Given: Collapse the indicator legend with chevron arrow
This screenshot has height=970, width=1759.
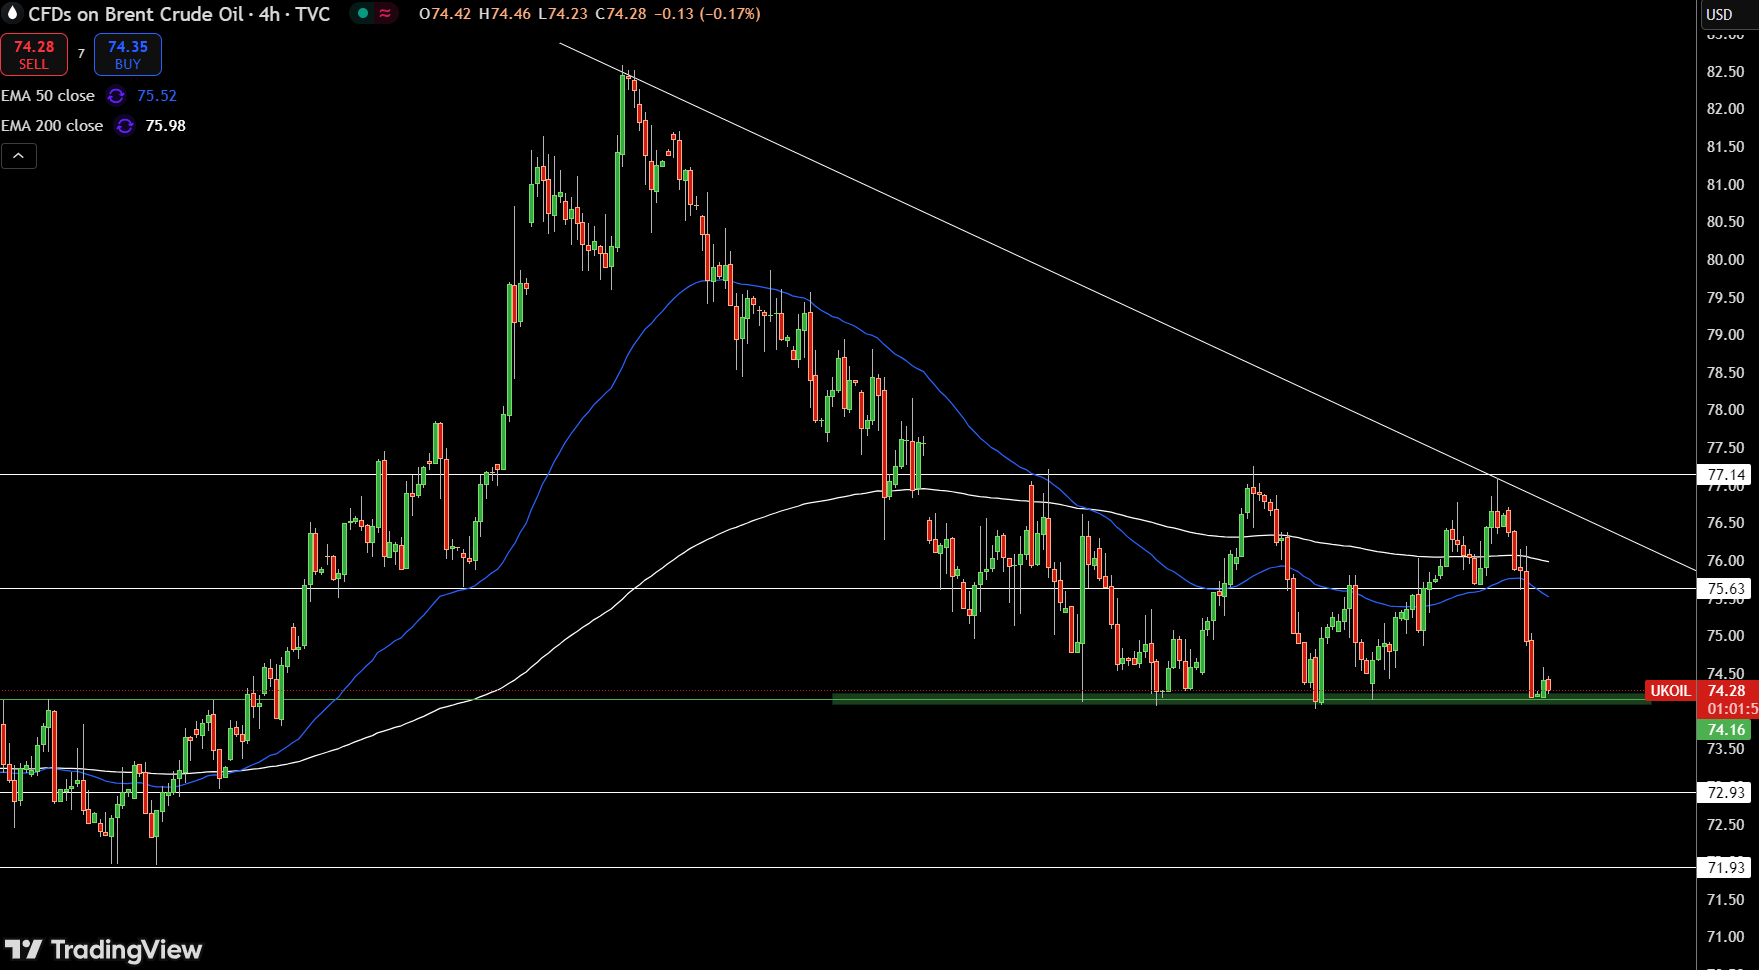Looking at the screenshot, I should point(19,156).
